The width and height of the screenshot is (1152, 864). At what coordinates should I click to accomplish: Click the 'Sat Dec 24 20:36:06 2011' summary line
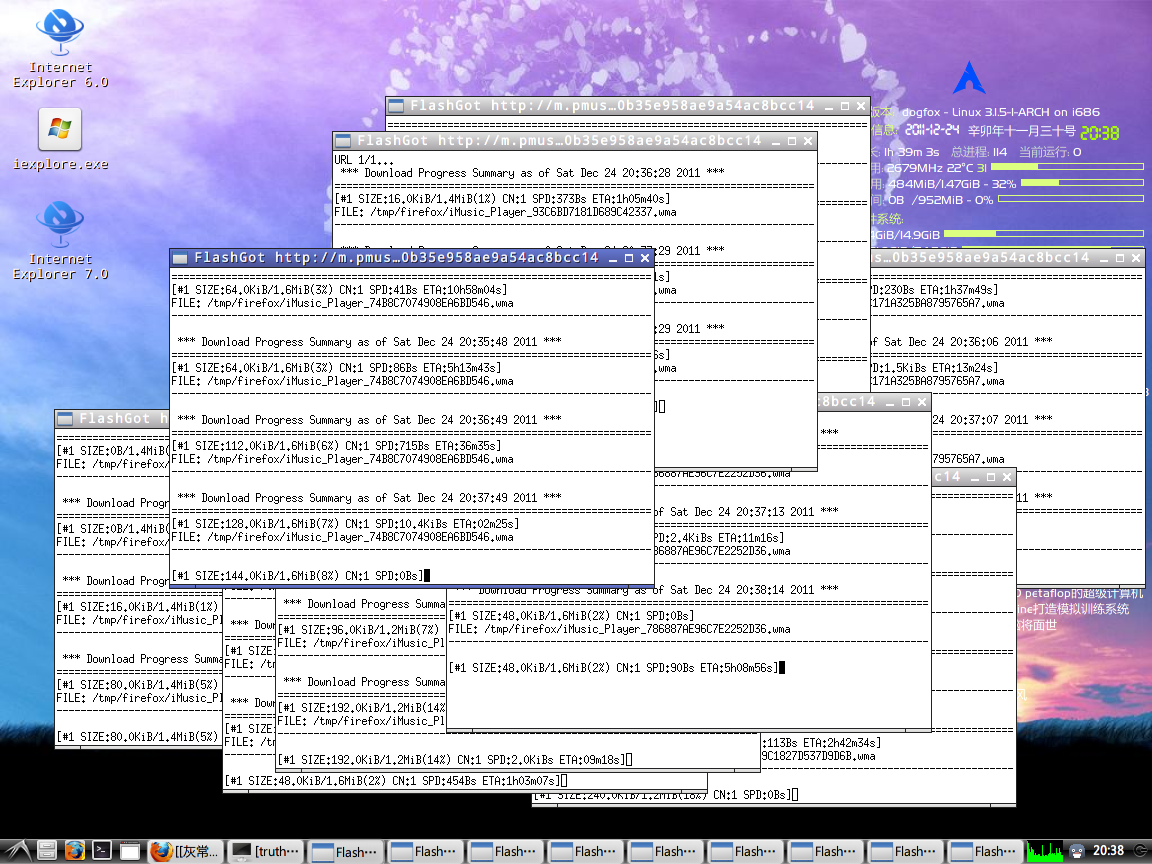(x=962, y=342)
